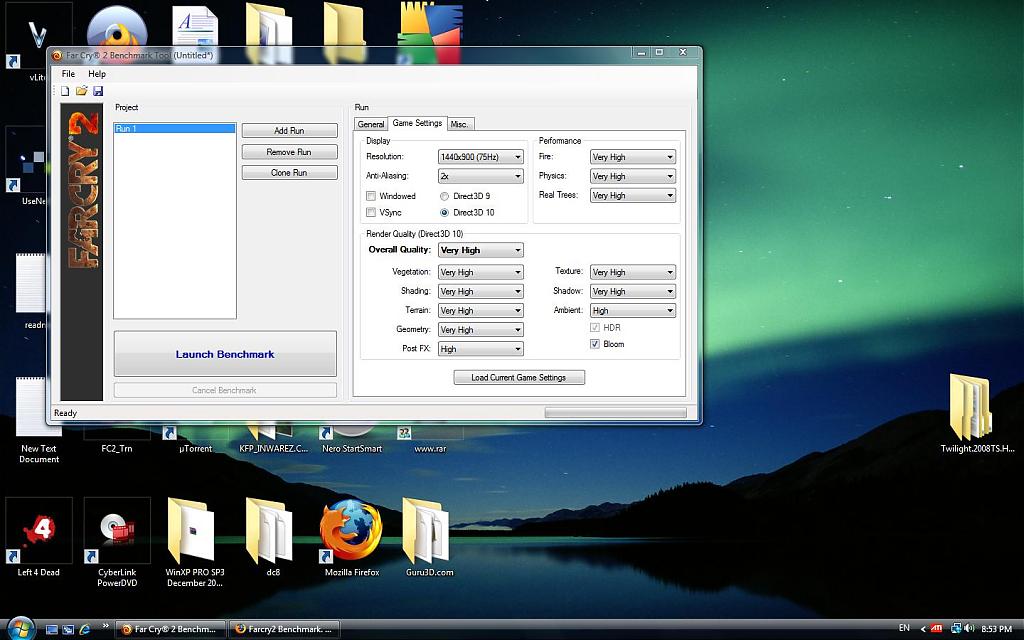
Task: Click the Open project folder icon
Action: (82, 91)
